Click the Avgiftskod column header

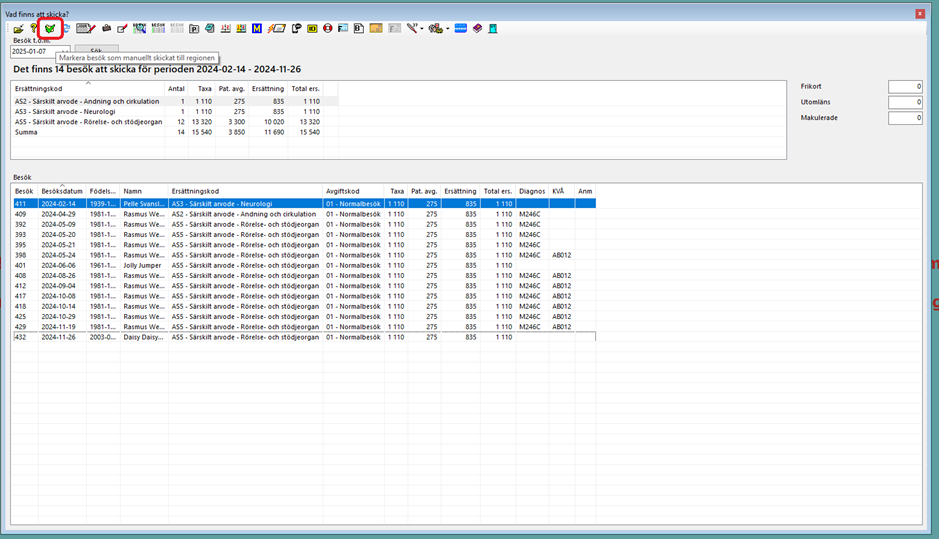353,191
